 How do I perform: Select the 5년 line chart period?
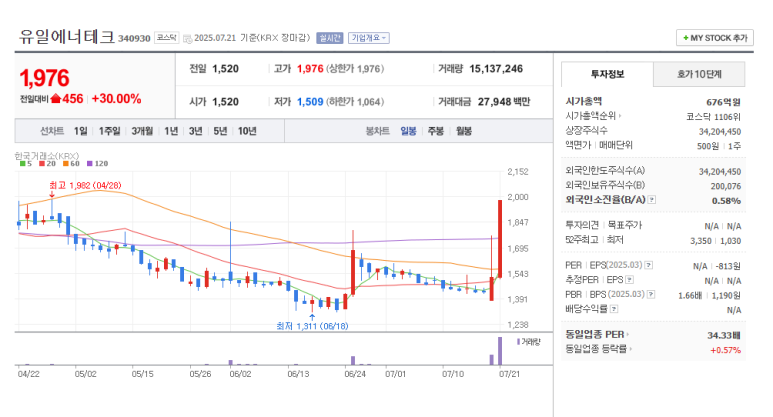click(x=220, y=131)
